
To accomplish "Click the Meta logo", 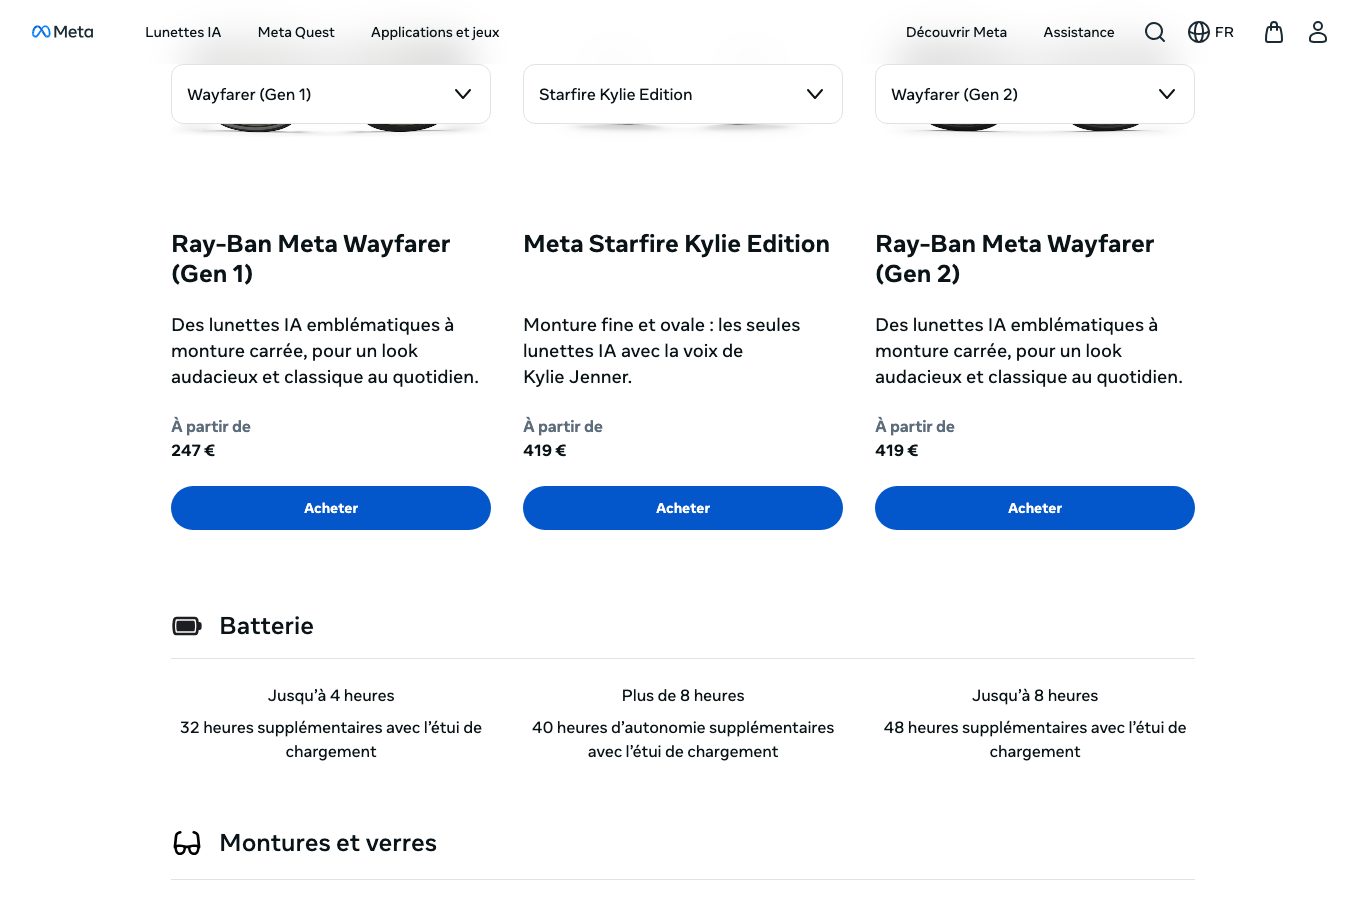I will click(x=62, y=32).
